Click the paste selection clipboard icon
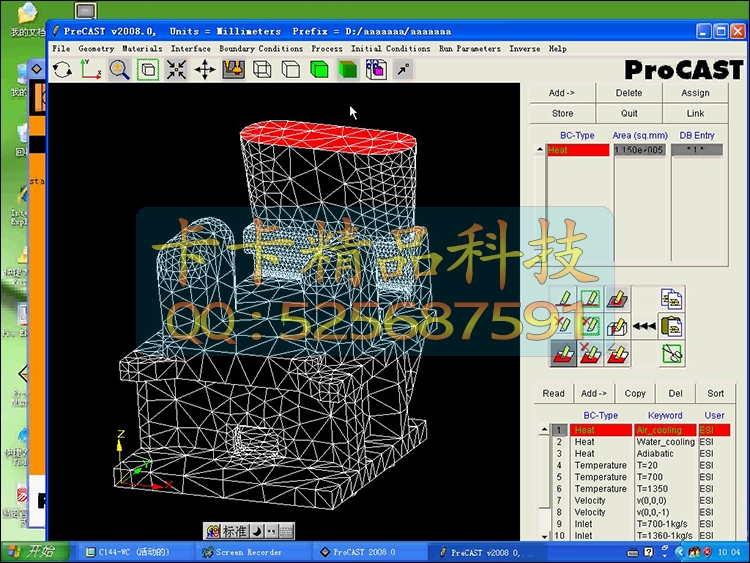This screenshot has width=750, height=563. coord(672,326)
